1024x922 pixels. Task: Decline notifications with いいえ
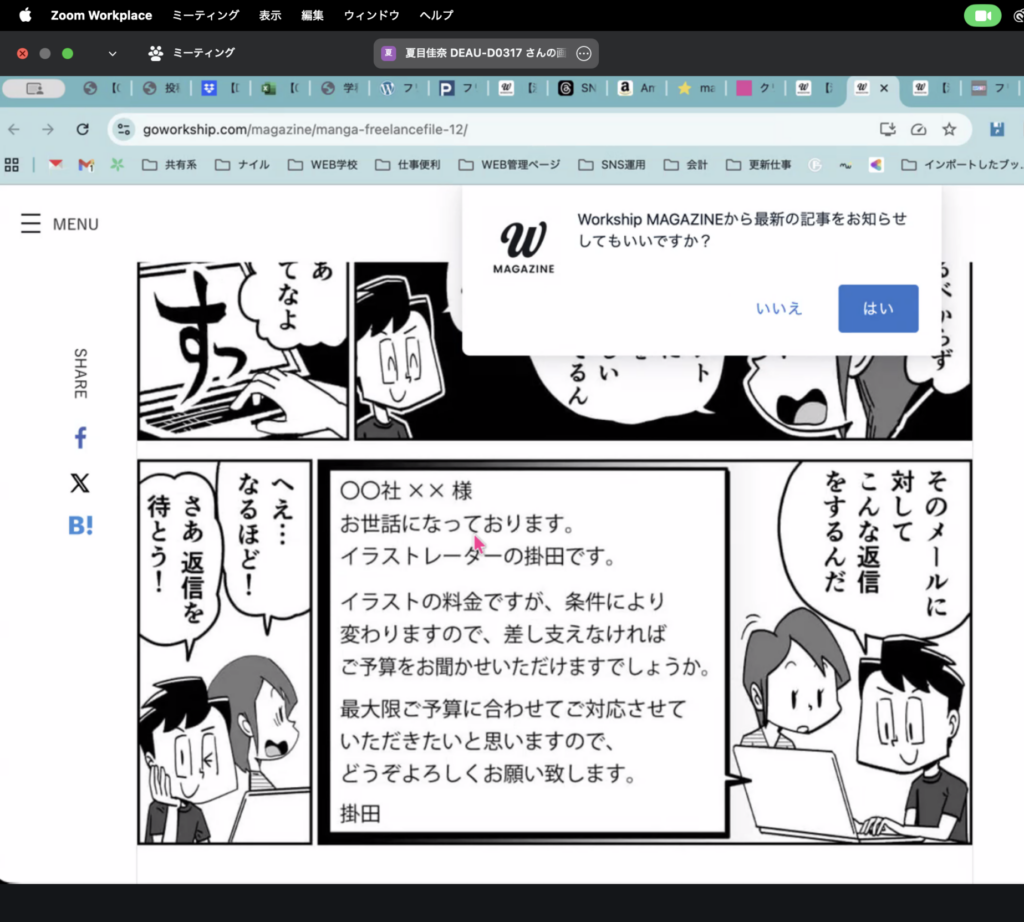[779, 308]
